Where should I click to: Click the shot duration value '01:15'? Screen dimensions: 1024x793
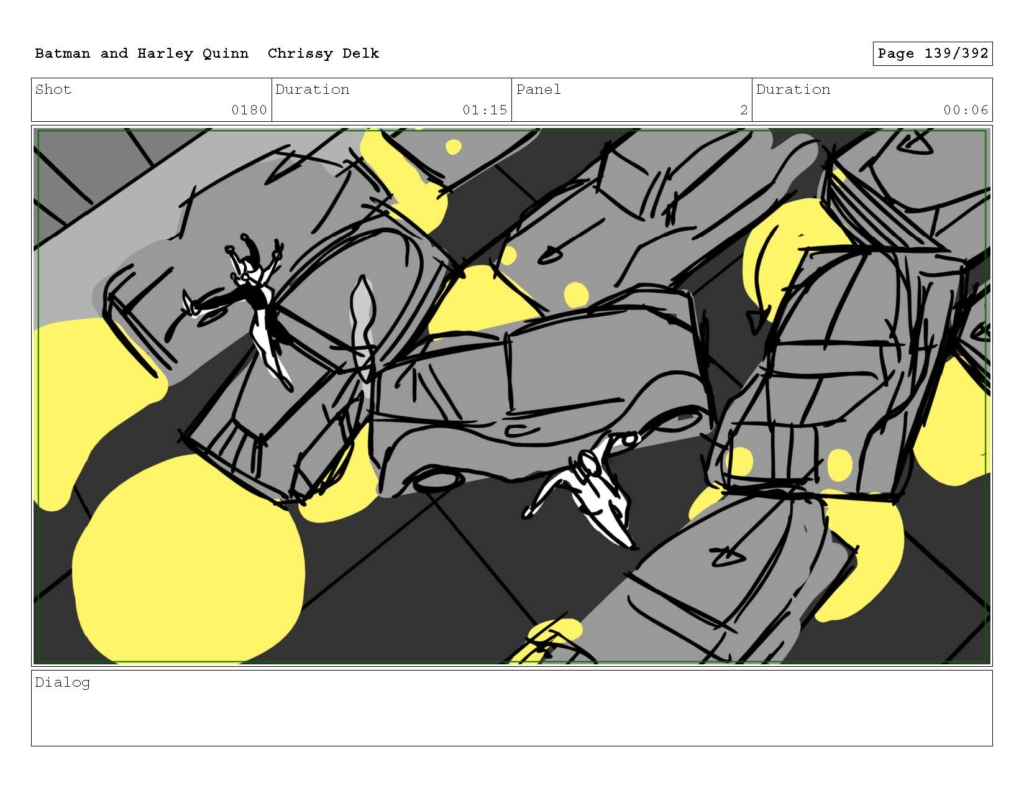click(x=485, y=110)
